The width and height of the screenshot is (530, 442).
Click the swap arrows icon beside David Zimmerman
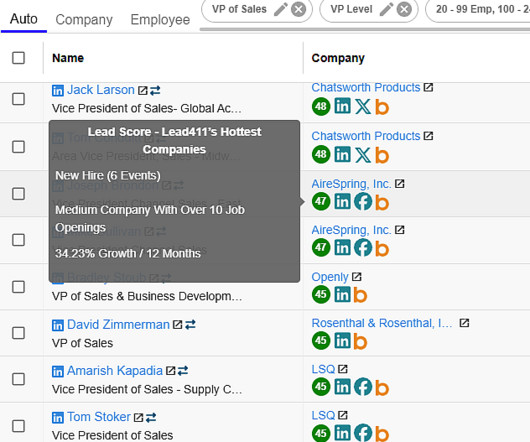(190, 325)
